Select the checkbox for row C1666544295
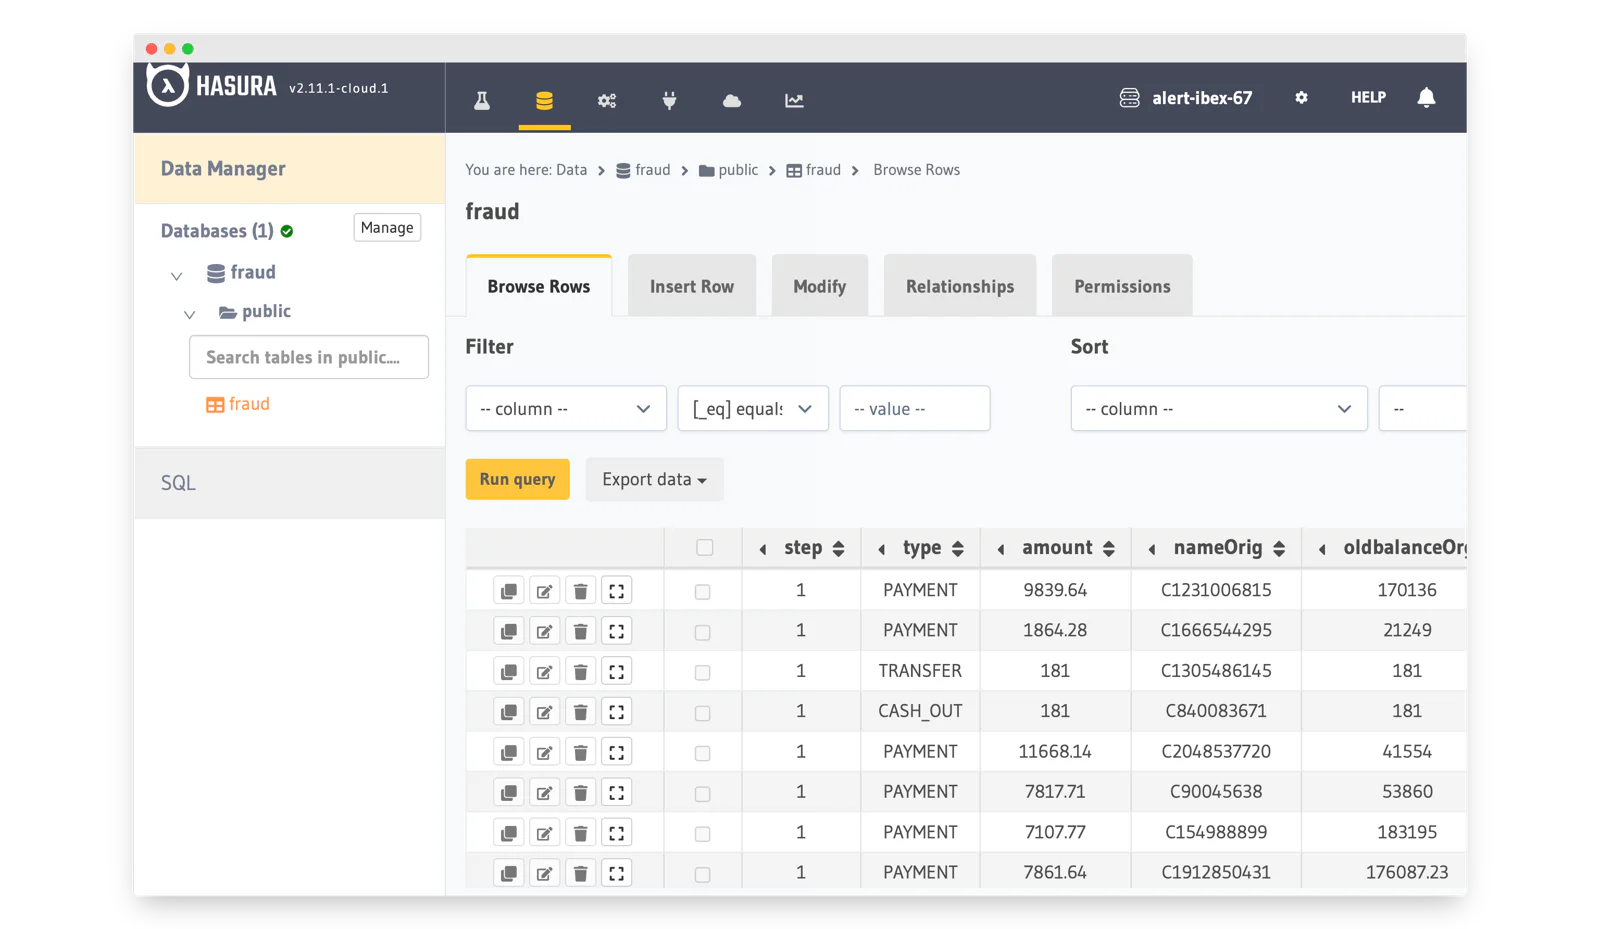 coord(702,632)
